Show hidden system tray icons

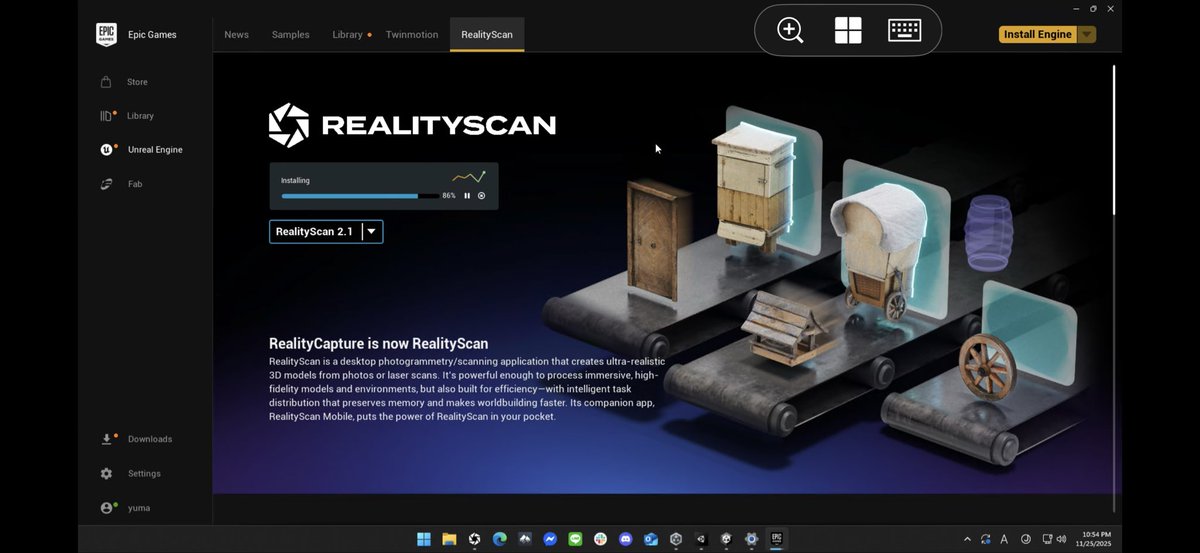(x=967, y=539)
